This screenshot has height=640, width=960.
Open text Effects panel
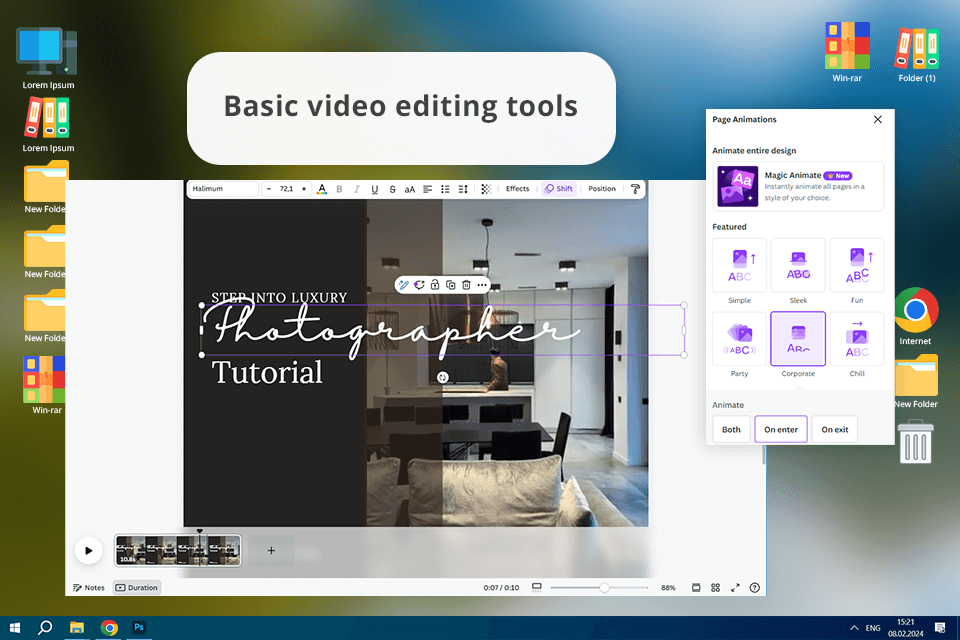tap(517, 189)
